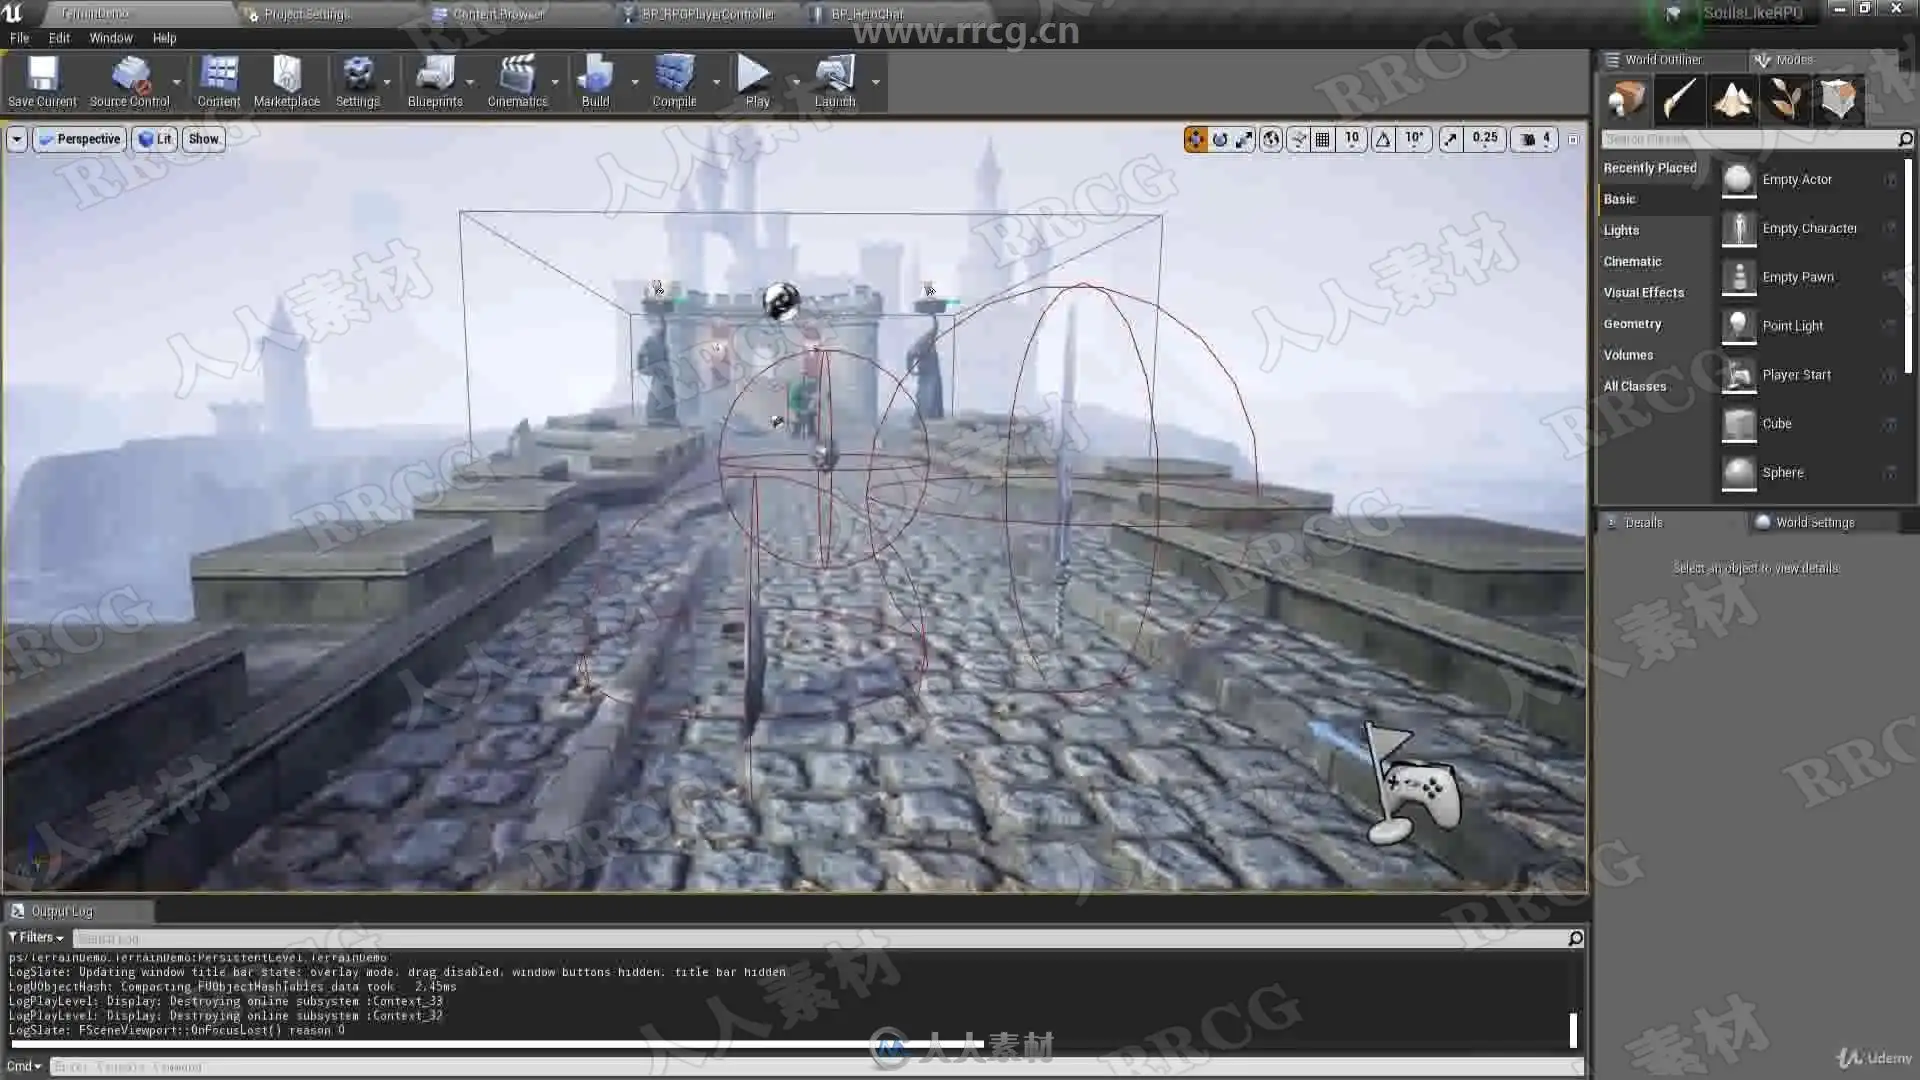
Task: Open the Show viewport options button
Action: [203, 139]
